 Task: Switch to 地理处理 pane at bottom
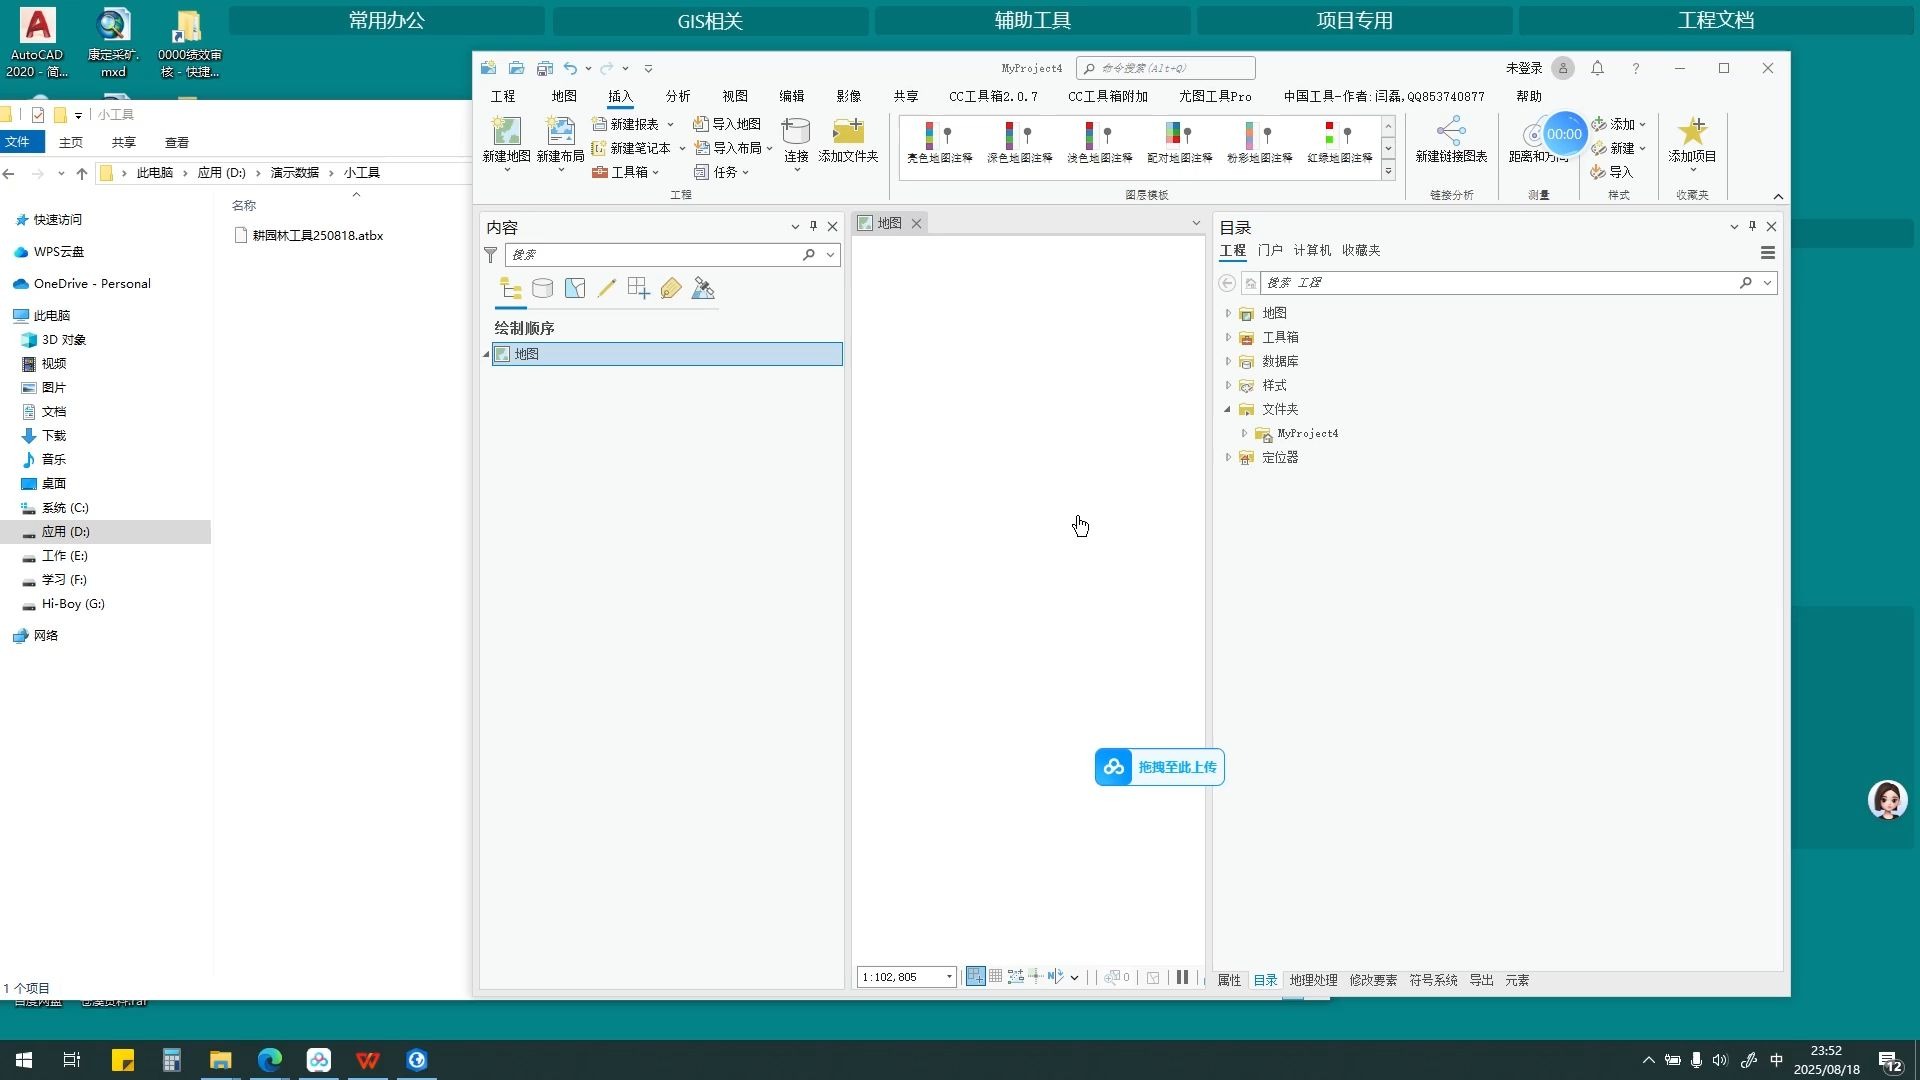1313,981
